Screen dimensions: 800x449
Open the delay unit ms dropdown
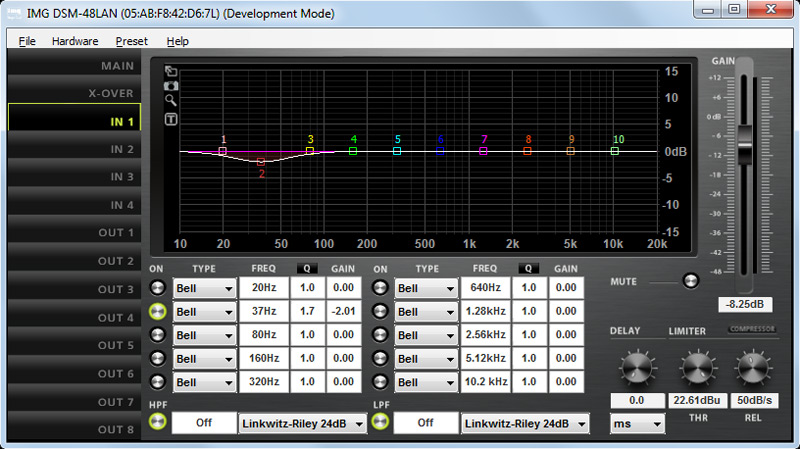(637, 424)
